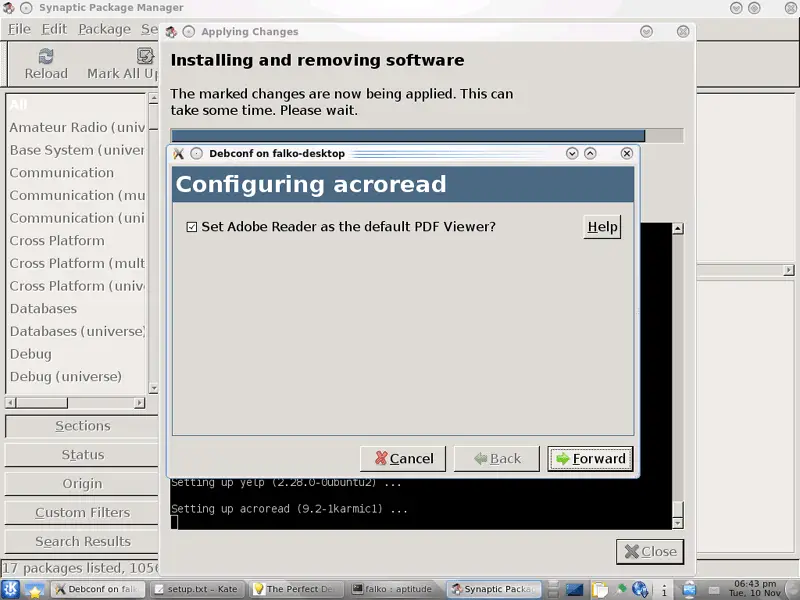Minimize the Synaptic Package Manager window
Screen dimensions: 800x600
[736, 8]
